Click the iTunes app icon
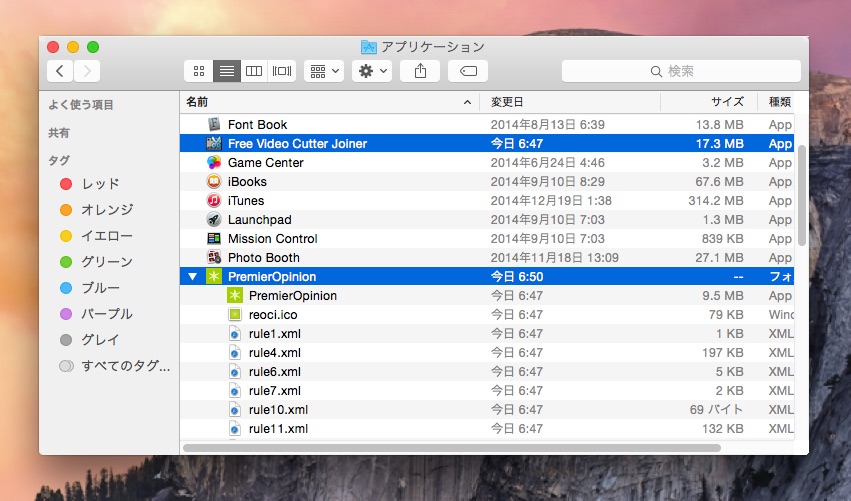The width and height of the screenshot is (851, 501). [214, 200]
